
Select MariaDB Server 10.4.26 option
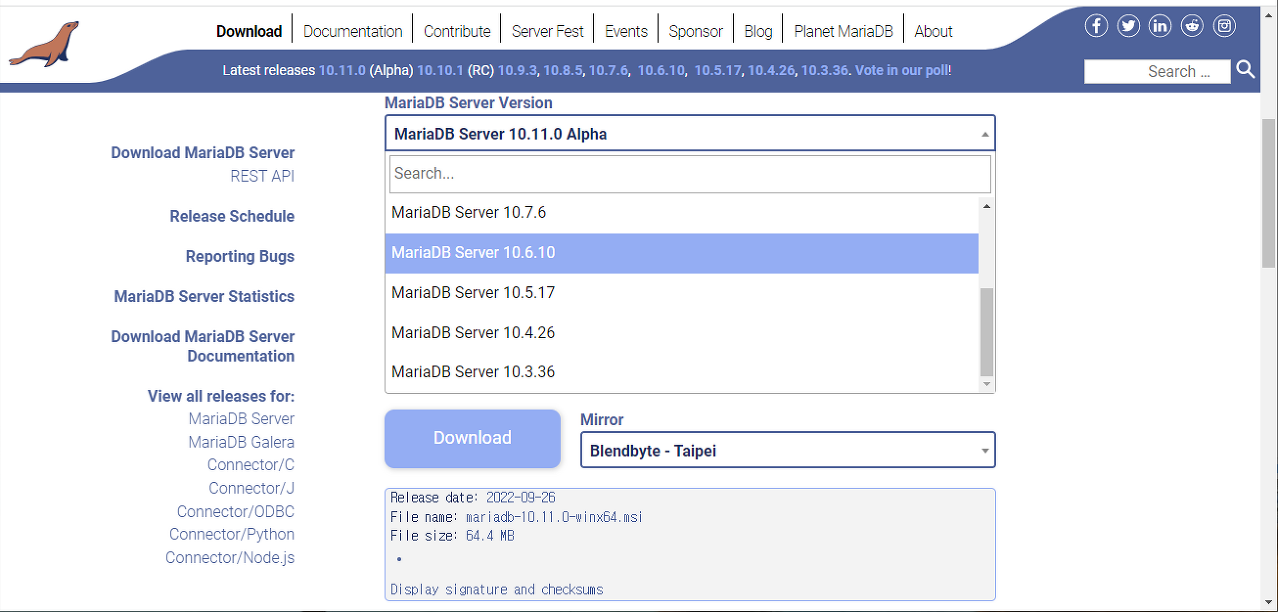682,332
